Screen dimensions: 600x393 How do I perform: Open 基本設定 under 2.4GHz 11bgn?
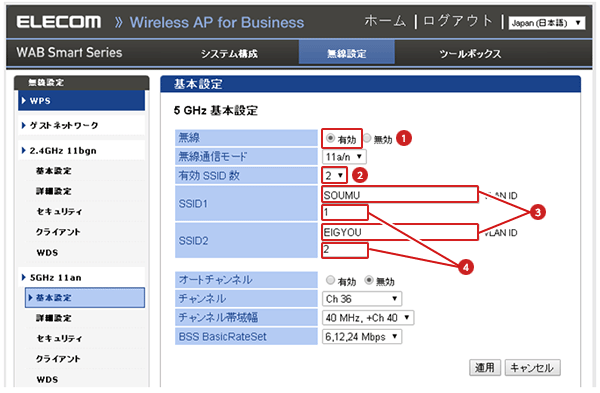(54, 171)
